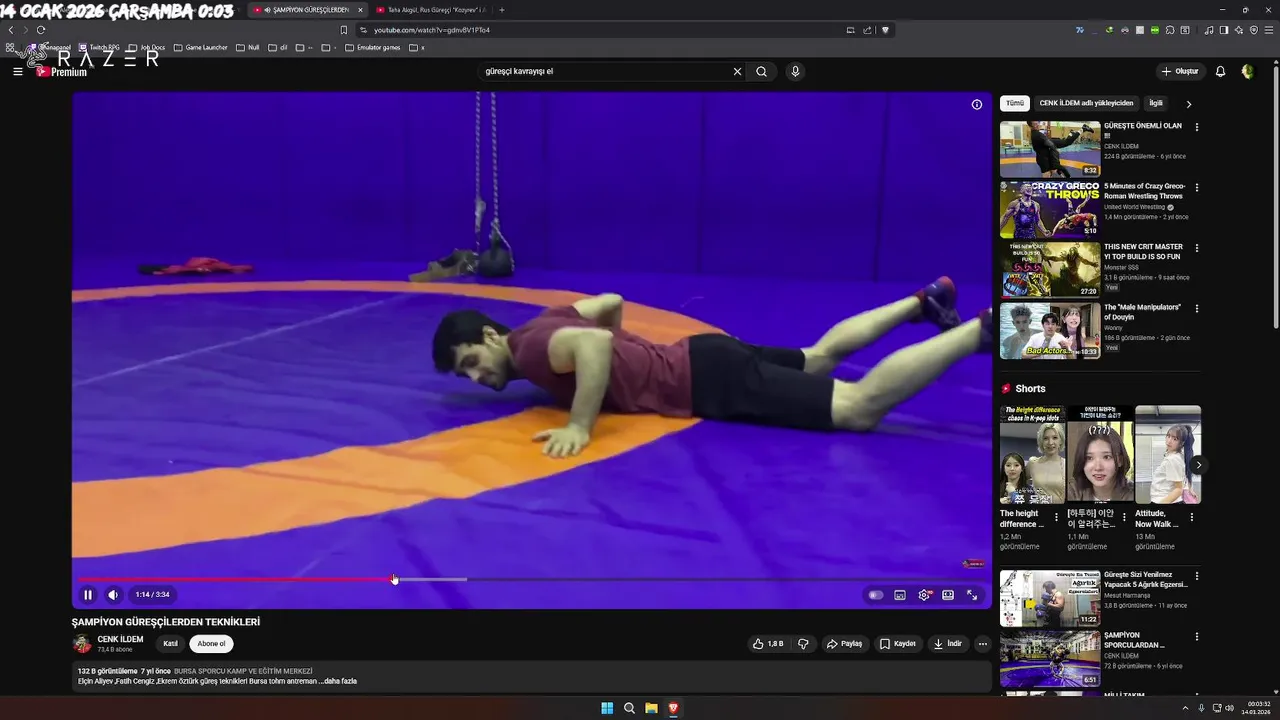Select the CENK İLDEM adlı yükleyiciden chip

1086,103
